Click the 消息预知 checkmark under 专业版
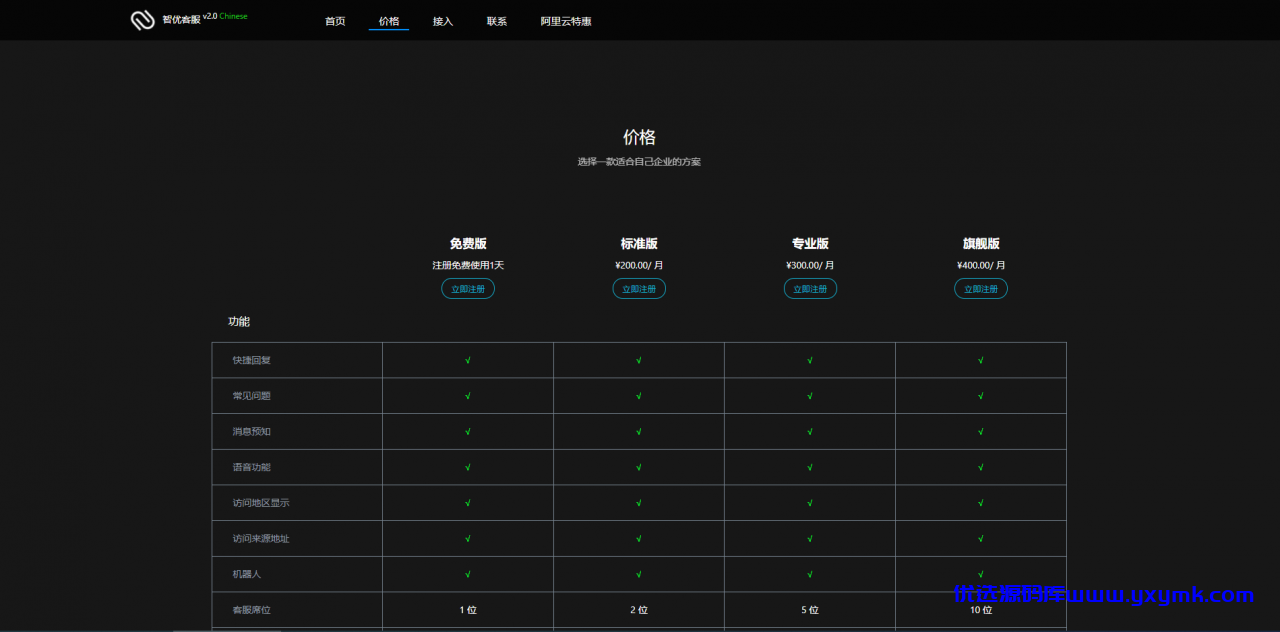This screenshot has height=632, width=1280. coord(810,432)
